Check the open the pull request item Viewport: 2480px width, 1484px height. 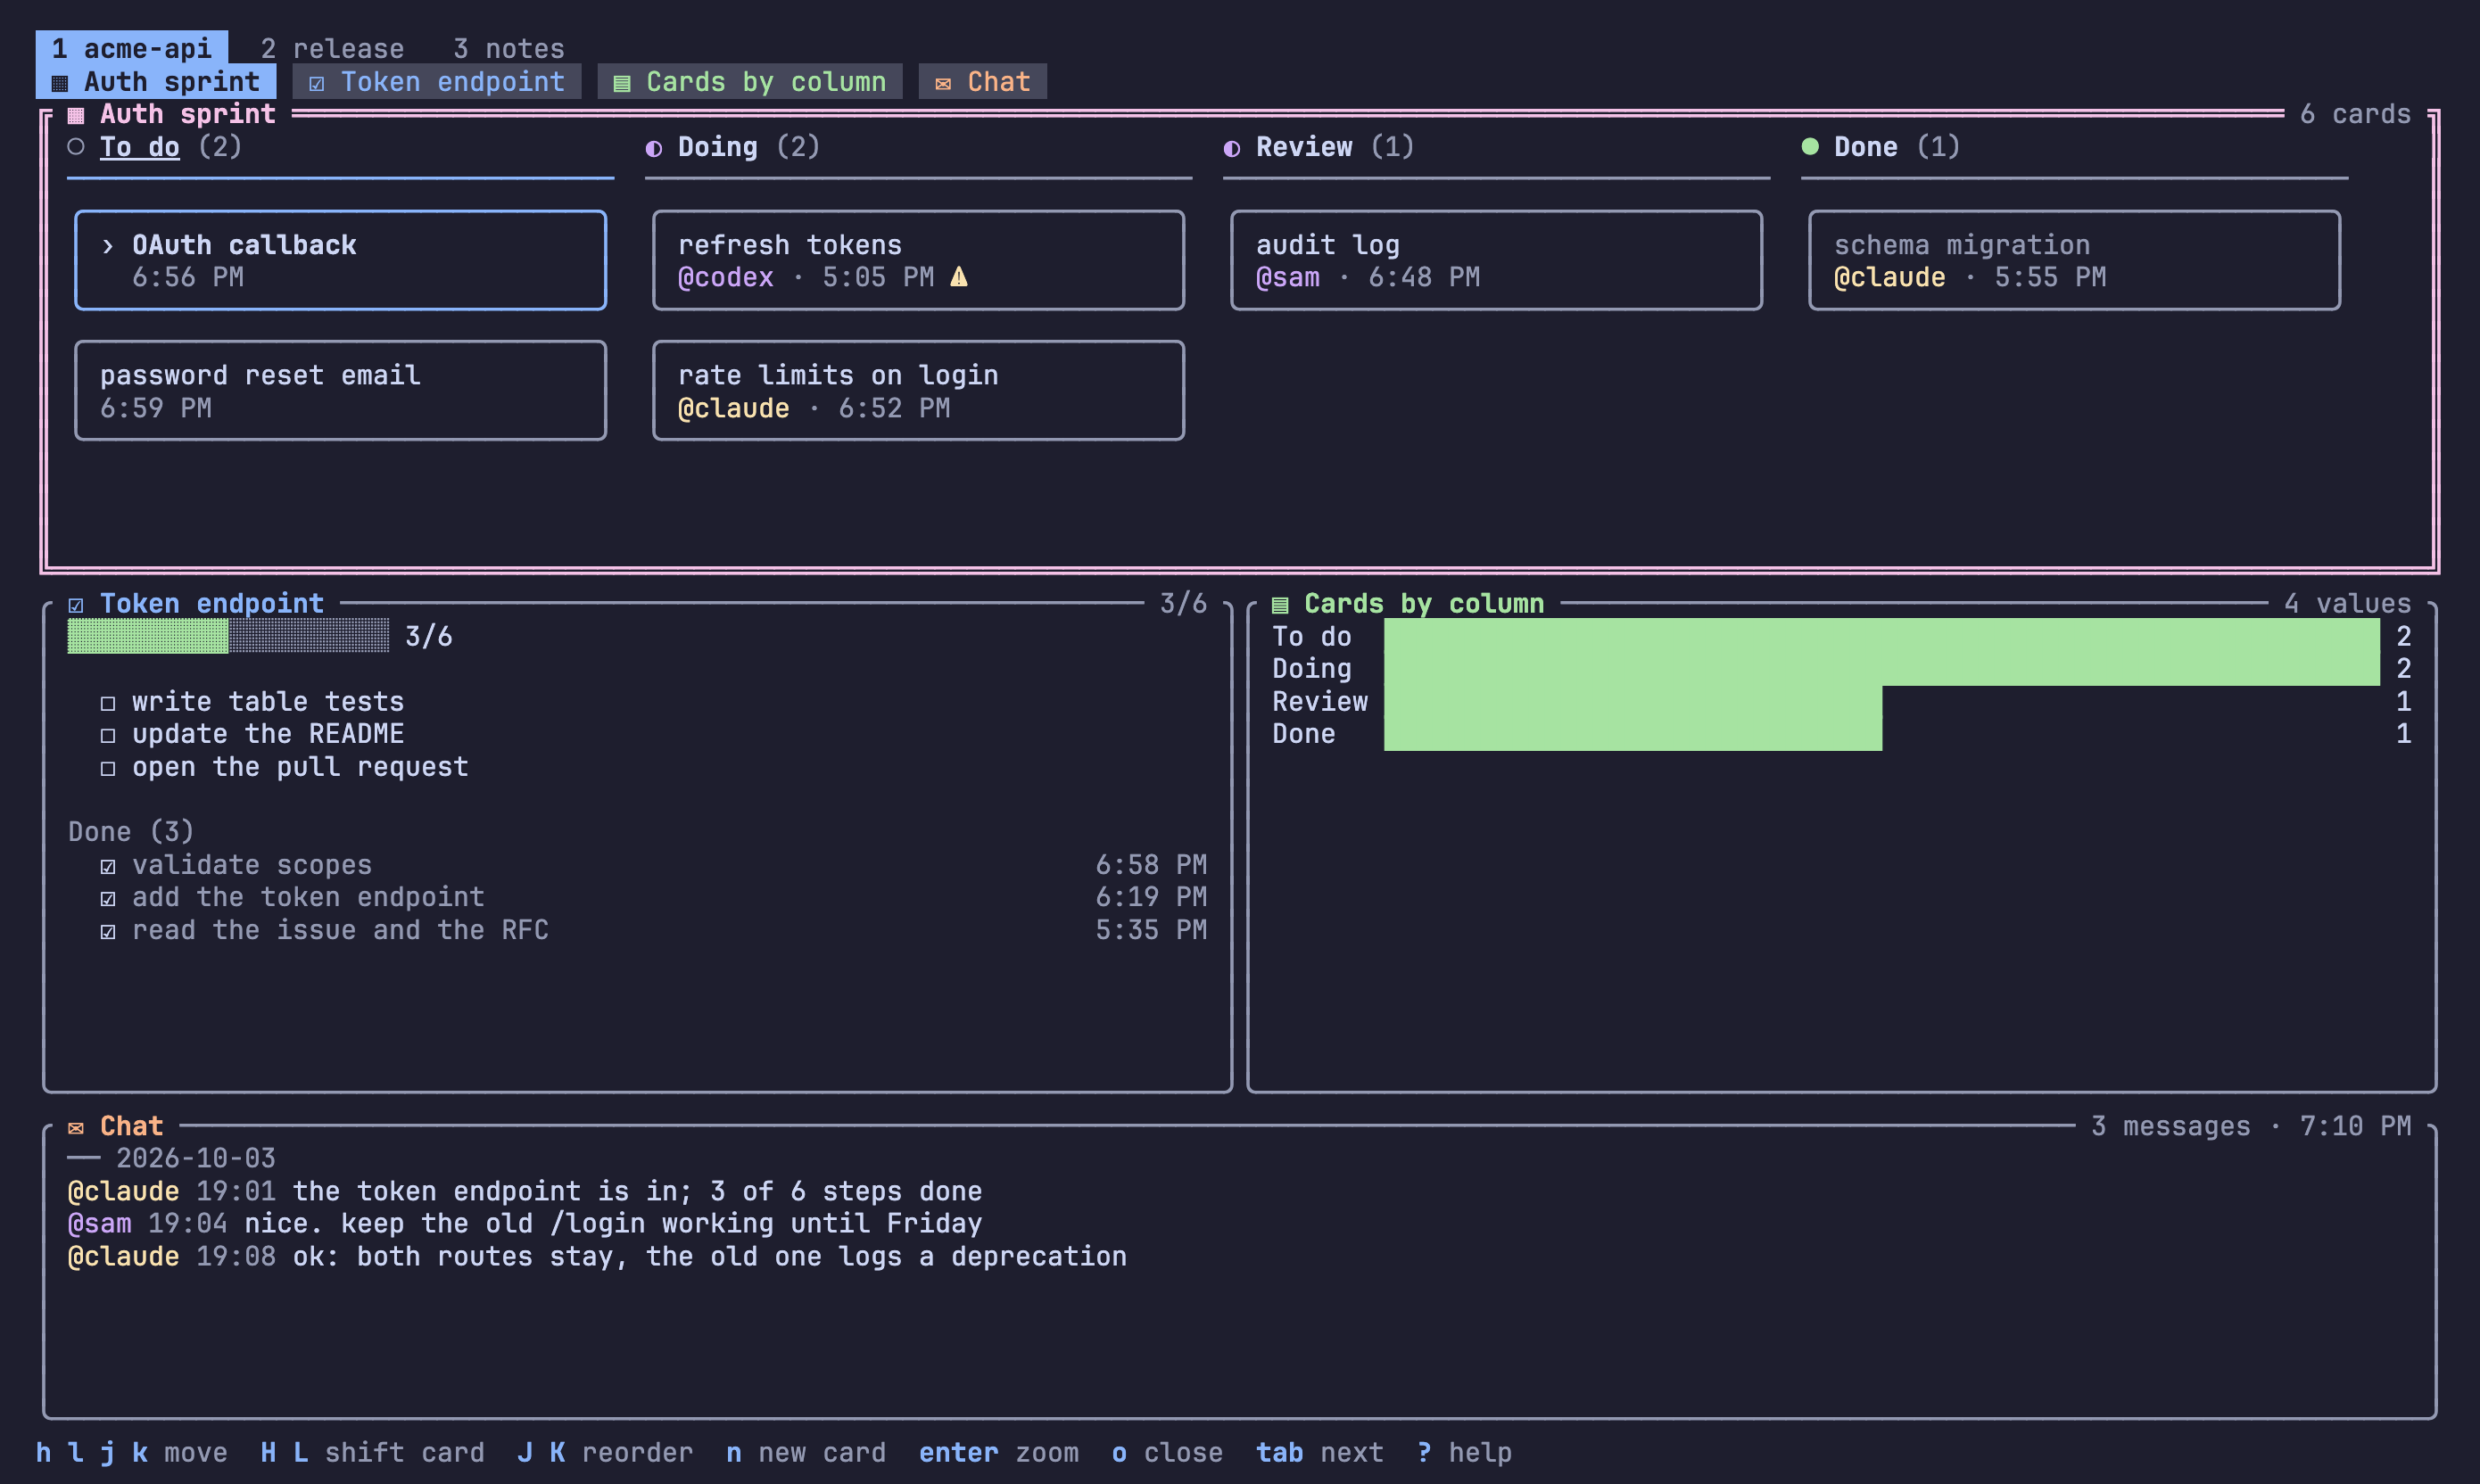coord(108,769)
